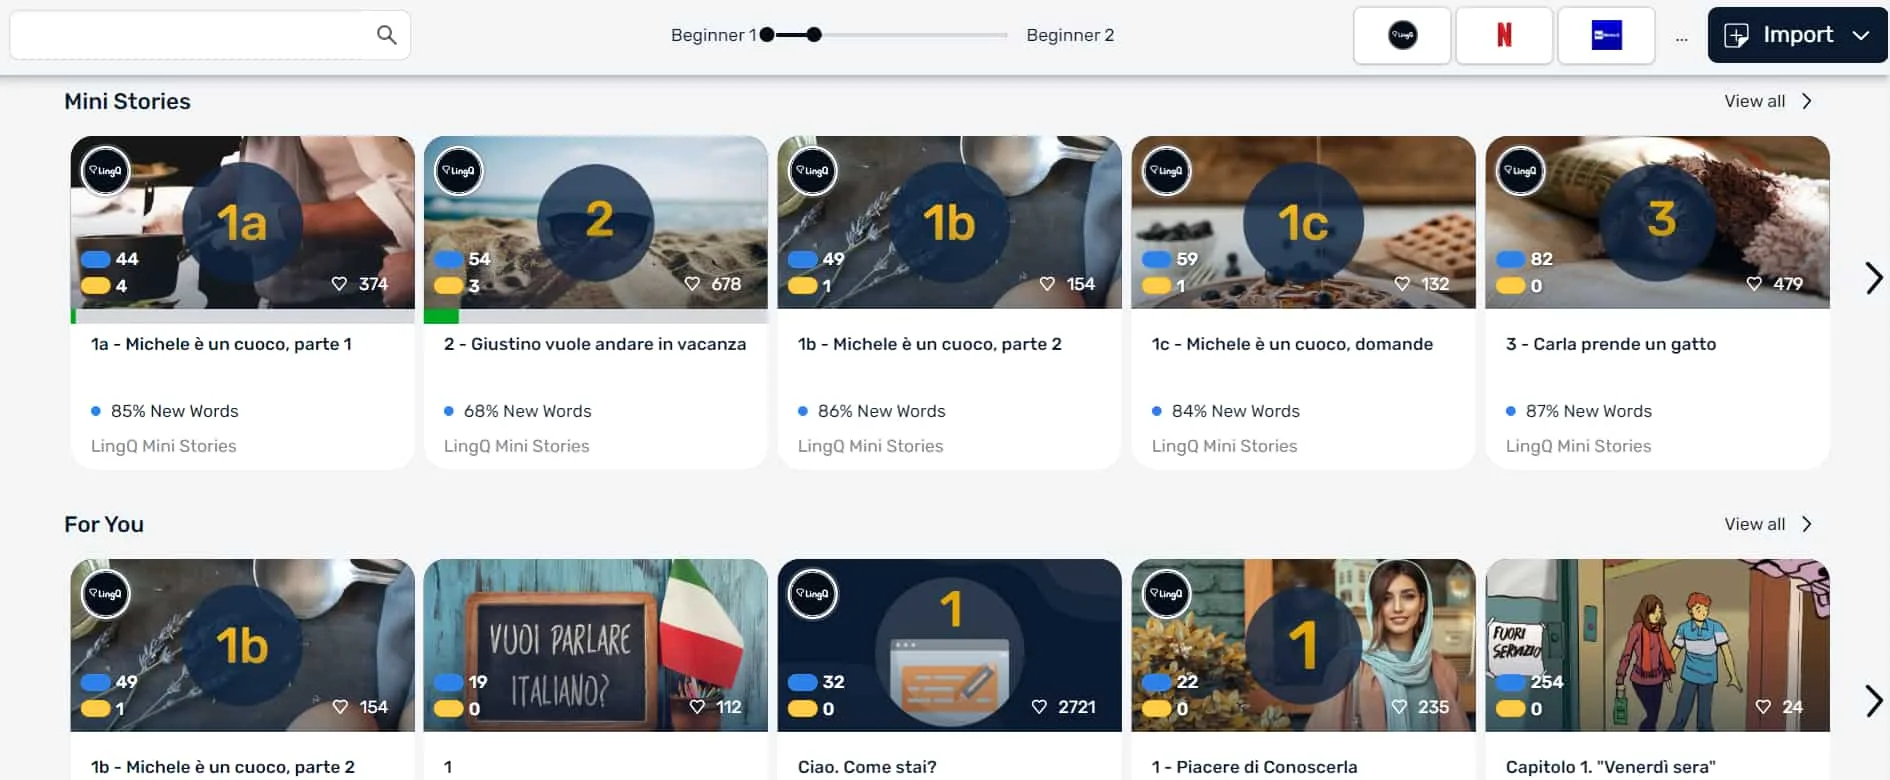Like the 'Ciao. Come stai?' lesson

point(1039,707)
